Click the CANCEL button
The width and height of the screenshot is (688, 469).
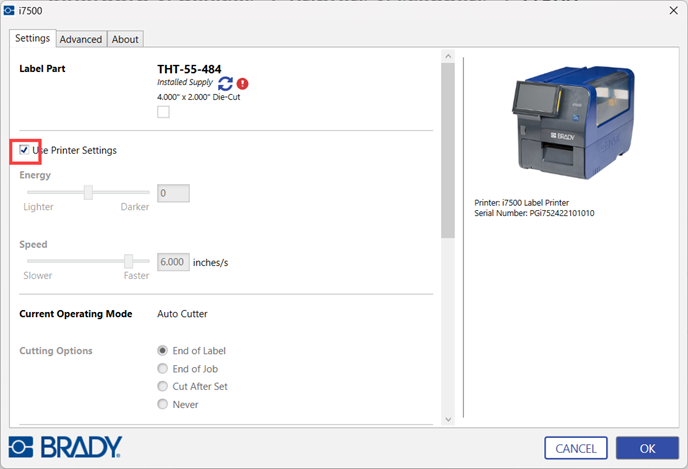(x=576, y=448)
